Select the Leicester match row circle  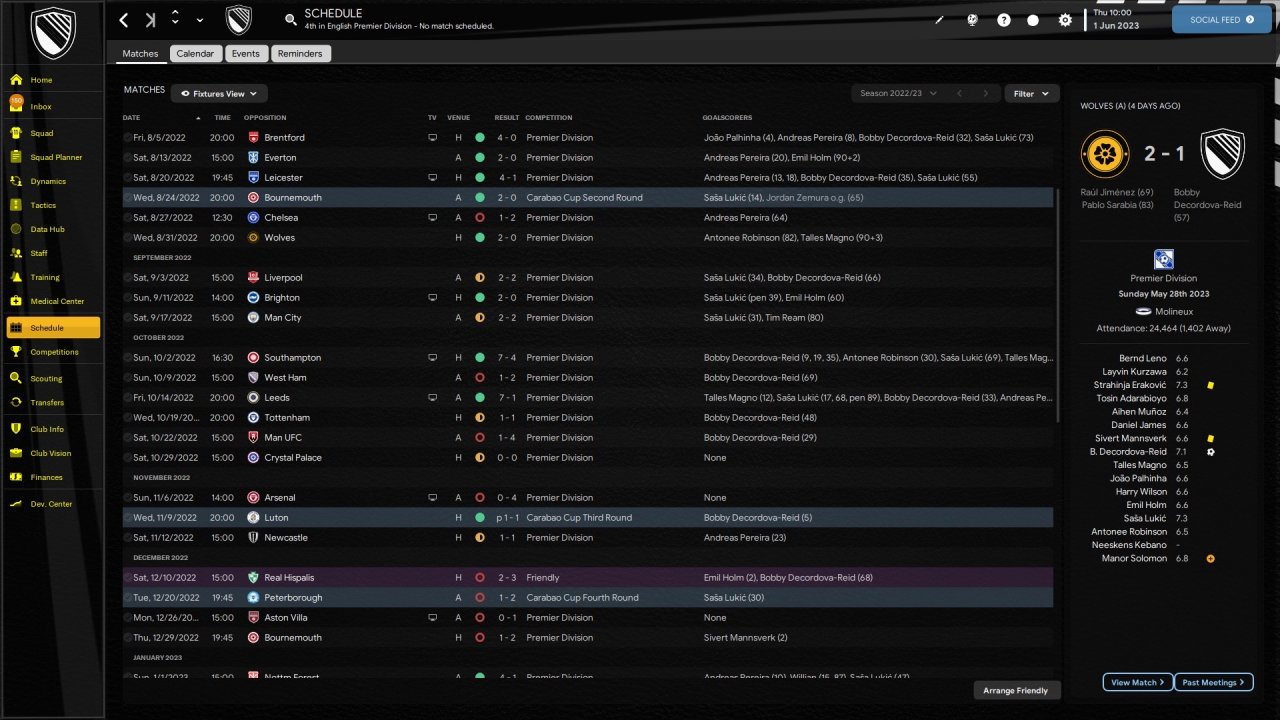point(128,178)
